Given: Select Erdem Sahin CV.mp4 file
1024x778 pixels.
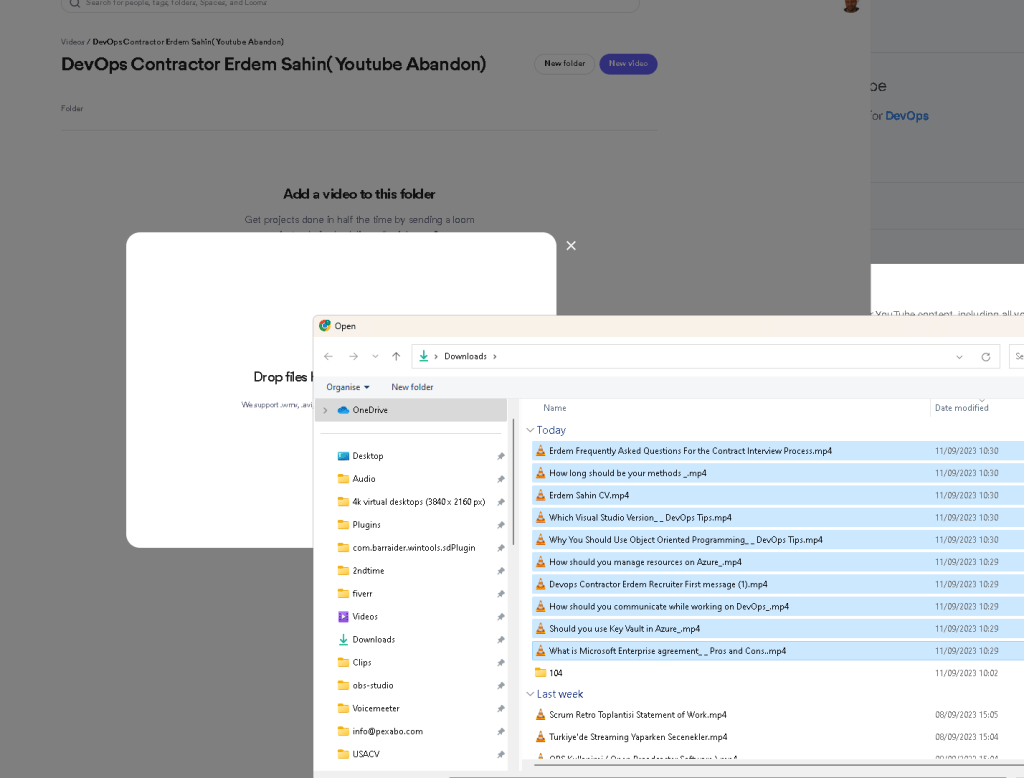Looking at the screenshot, I should click(778, 495).
